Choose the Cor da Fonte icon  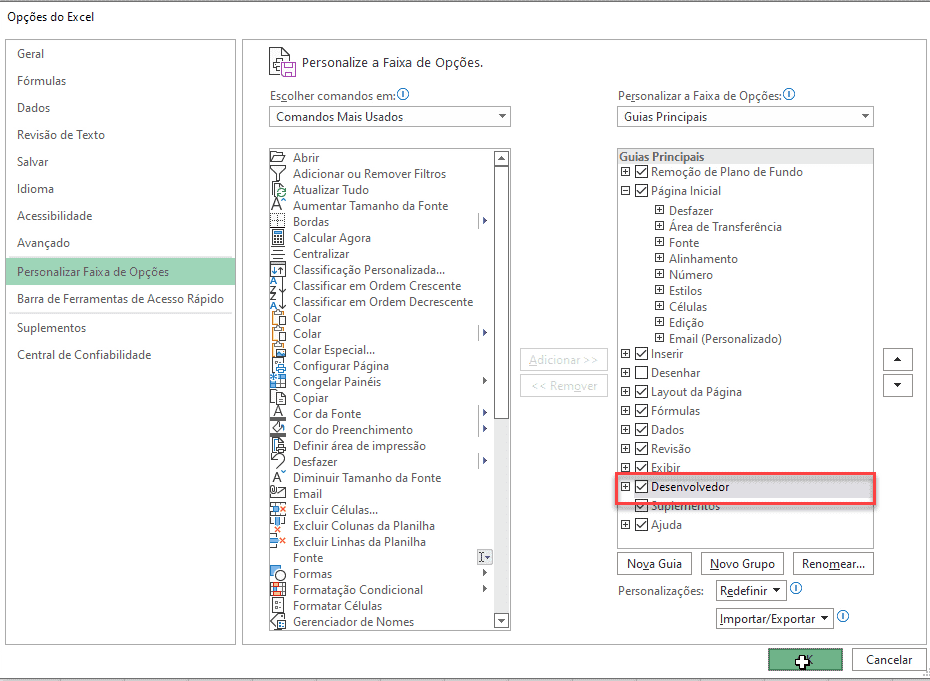point(278,414)
